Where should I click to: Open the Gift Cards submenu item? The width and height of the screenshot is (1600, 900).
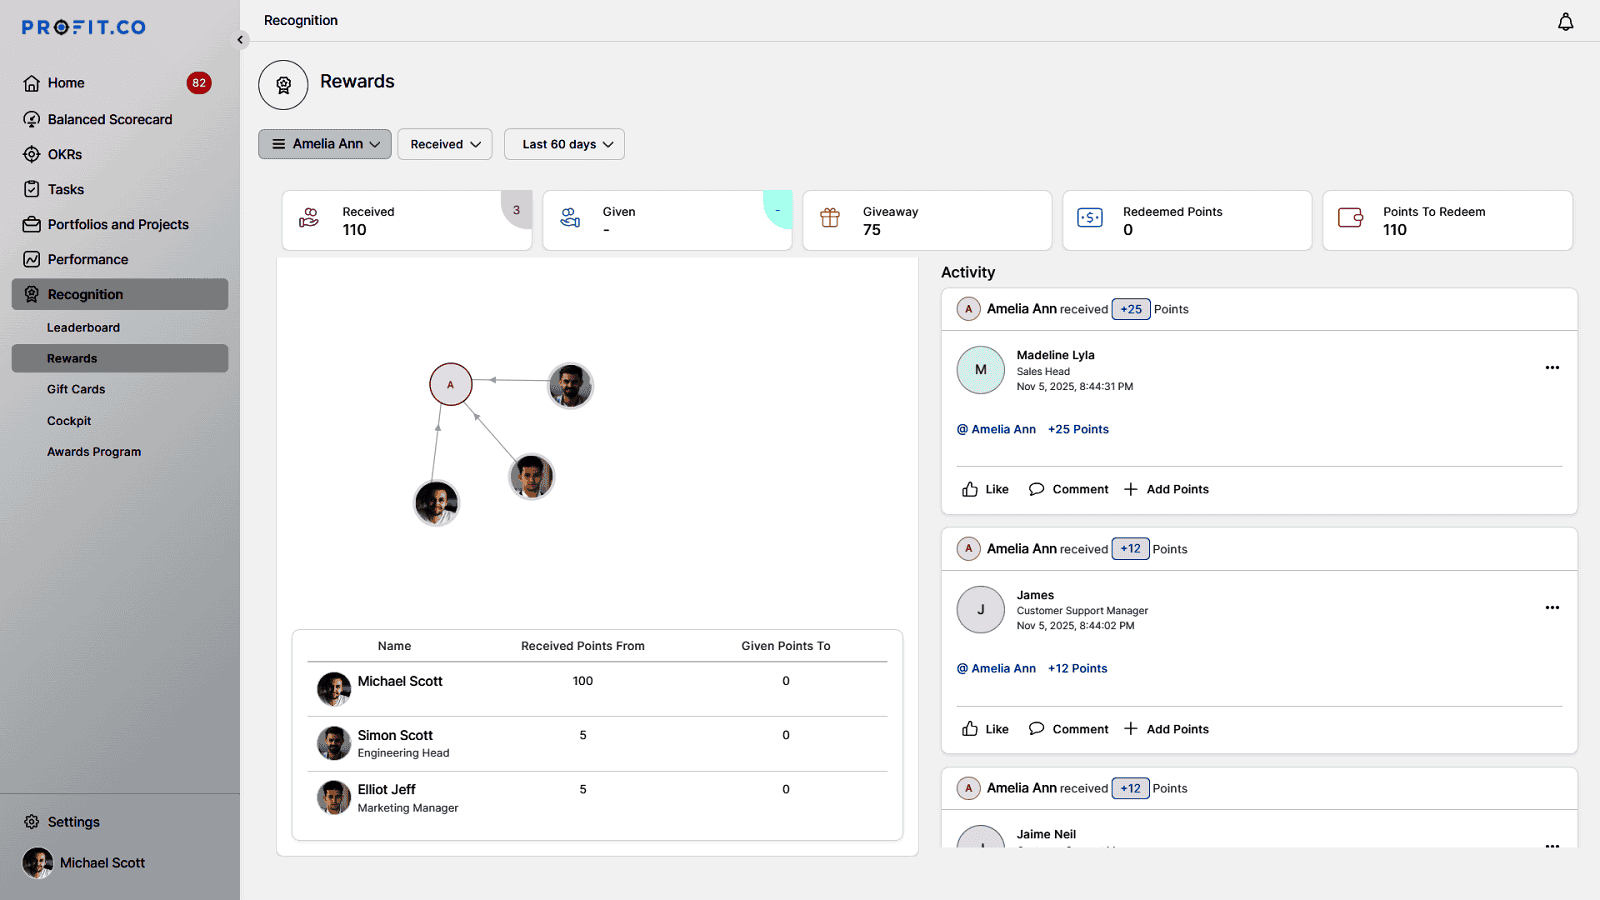(x=76, y=390)
